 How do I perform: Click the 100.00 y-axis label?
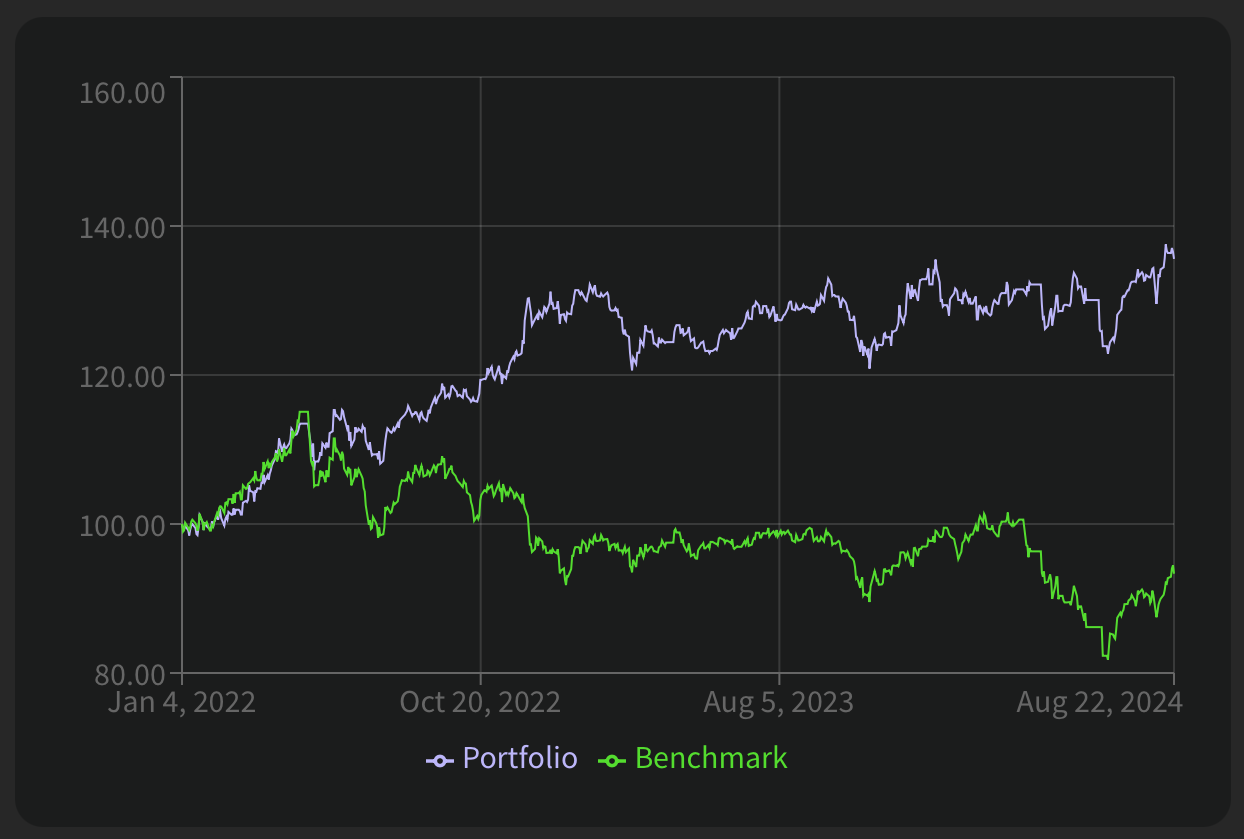[x=121, y=526]
